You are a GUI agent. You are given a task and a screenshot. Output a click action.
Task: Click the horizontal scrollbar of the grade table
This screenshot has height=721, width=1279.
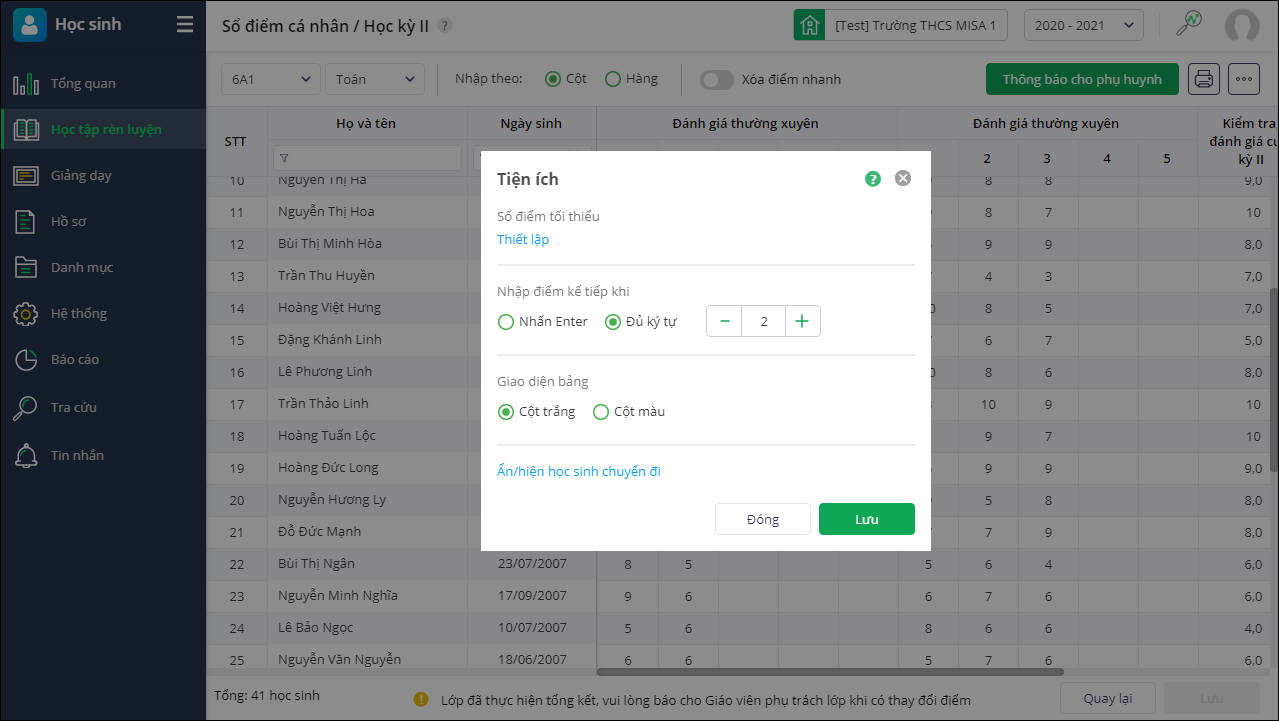[830, 672]
